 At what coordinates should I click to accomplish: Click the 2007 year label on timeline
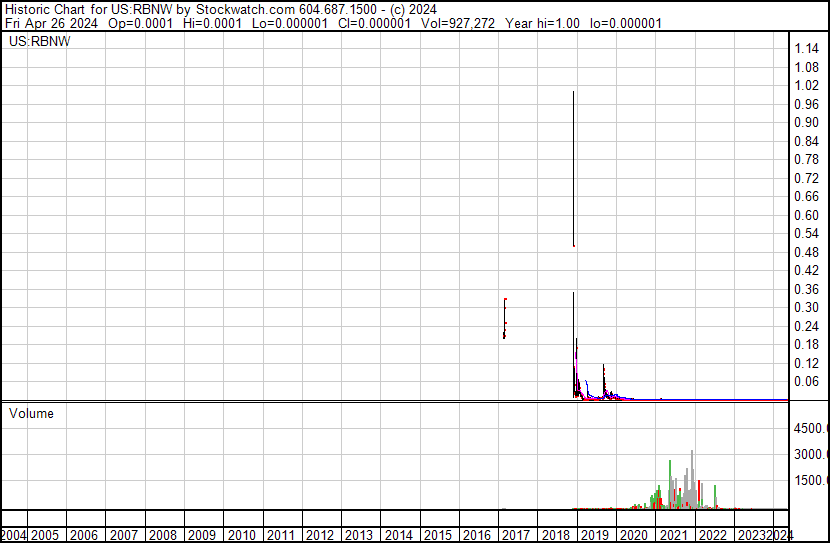(123, 535)
